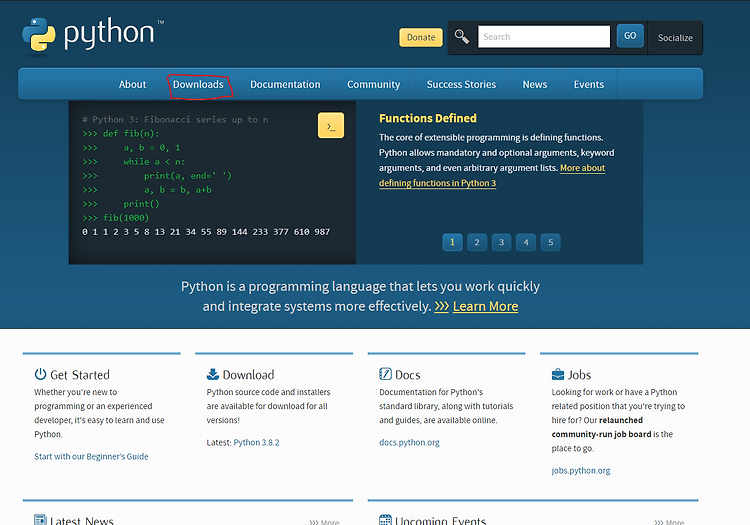Open the docs.python.org link
This screenshot has width=750, height=525.
click(409, 442)
